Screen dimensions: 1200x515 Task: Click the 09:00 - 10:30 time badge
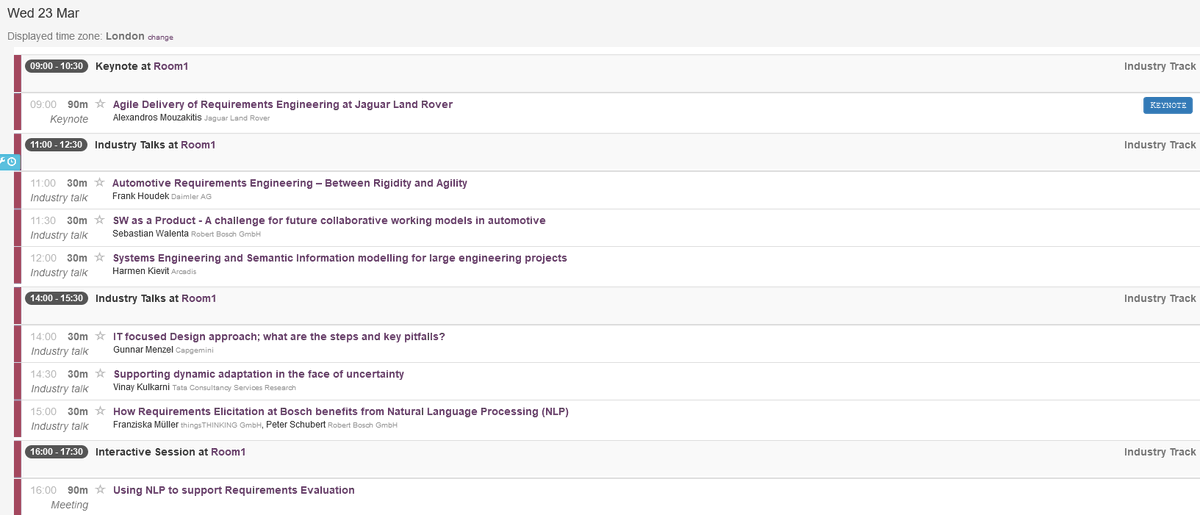point(56,66)
